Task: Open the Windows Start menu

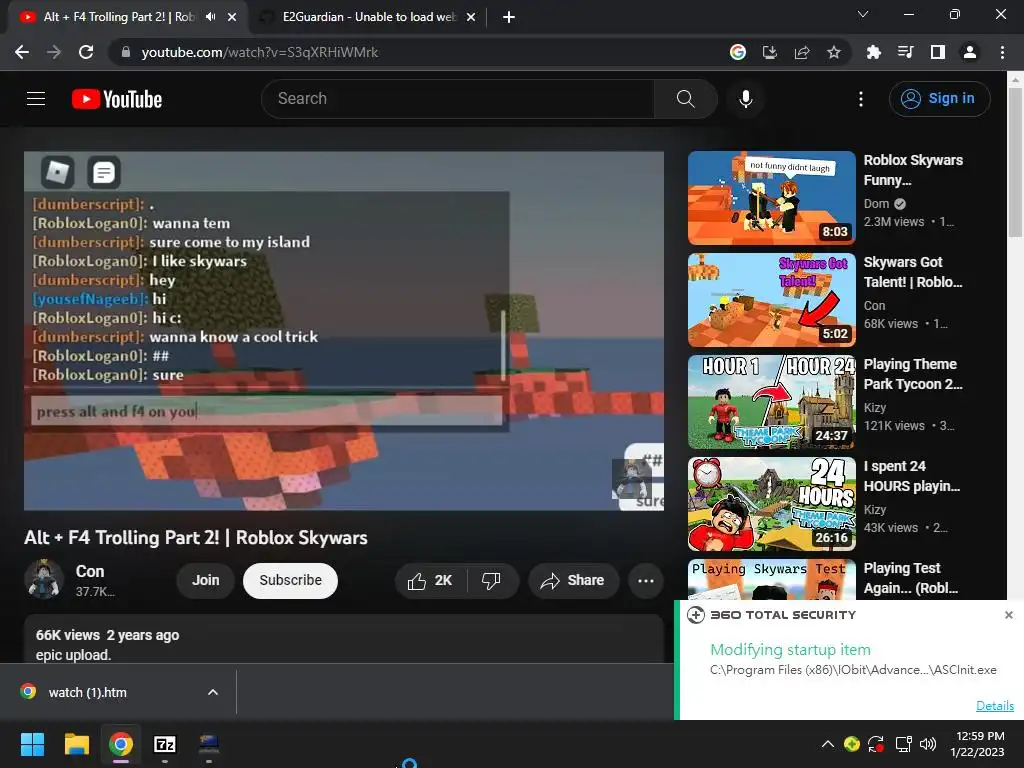Action: coord(32,744)
